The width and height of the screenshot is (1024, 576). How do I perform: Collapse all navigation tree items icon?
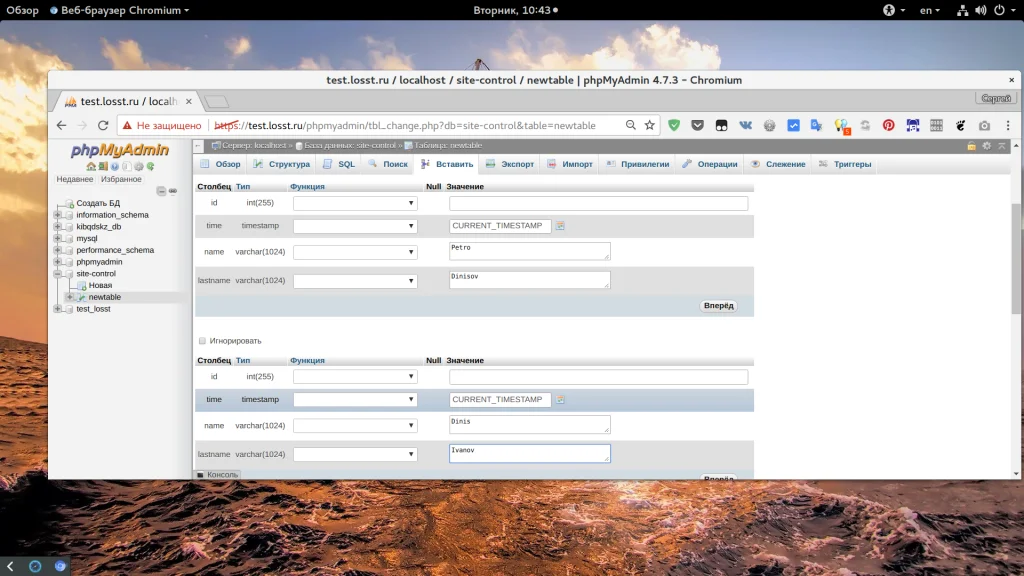click(160, 190)
